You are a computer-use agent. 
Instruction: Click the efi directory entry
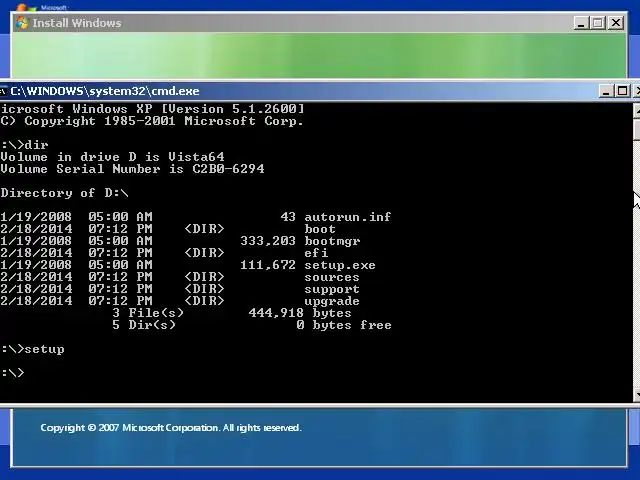[316, 253]
